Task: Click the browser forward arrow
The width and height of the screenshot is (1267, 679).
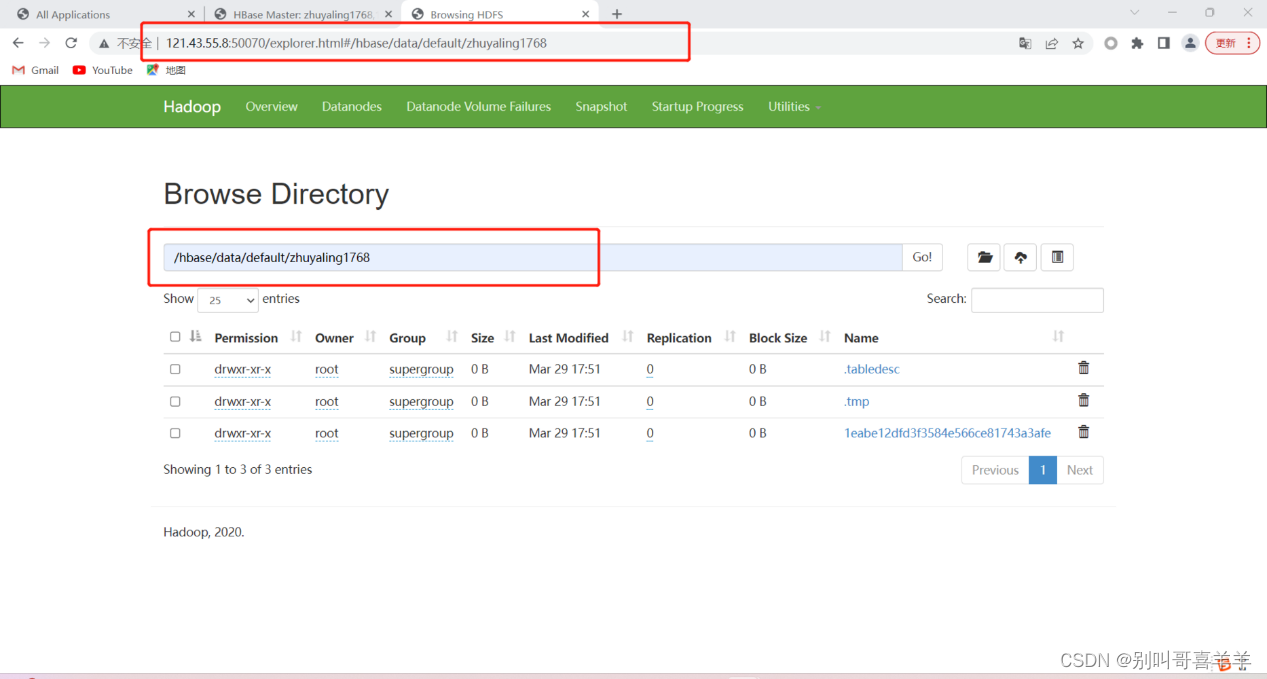Action: click(x=44, y=43)
